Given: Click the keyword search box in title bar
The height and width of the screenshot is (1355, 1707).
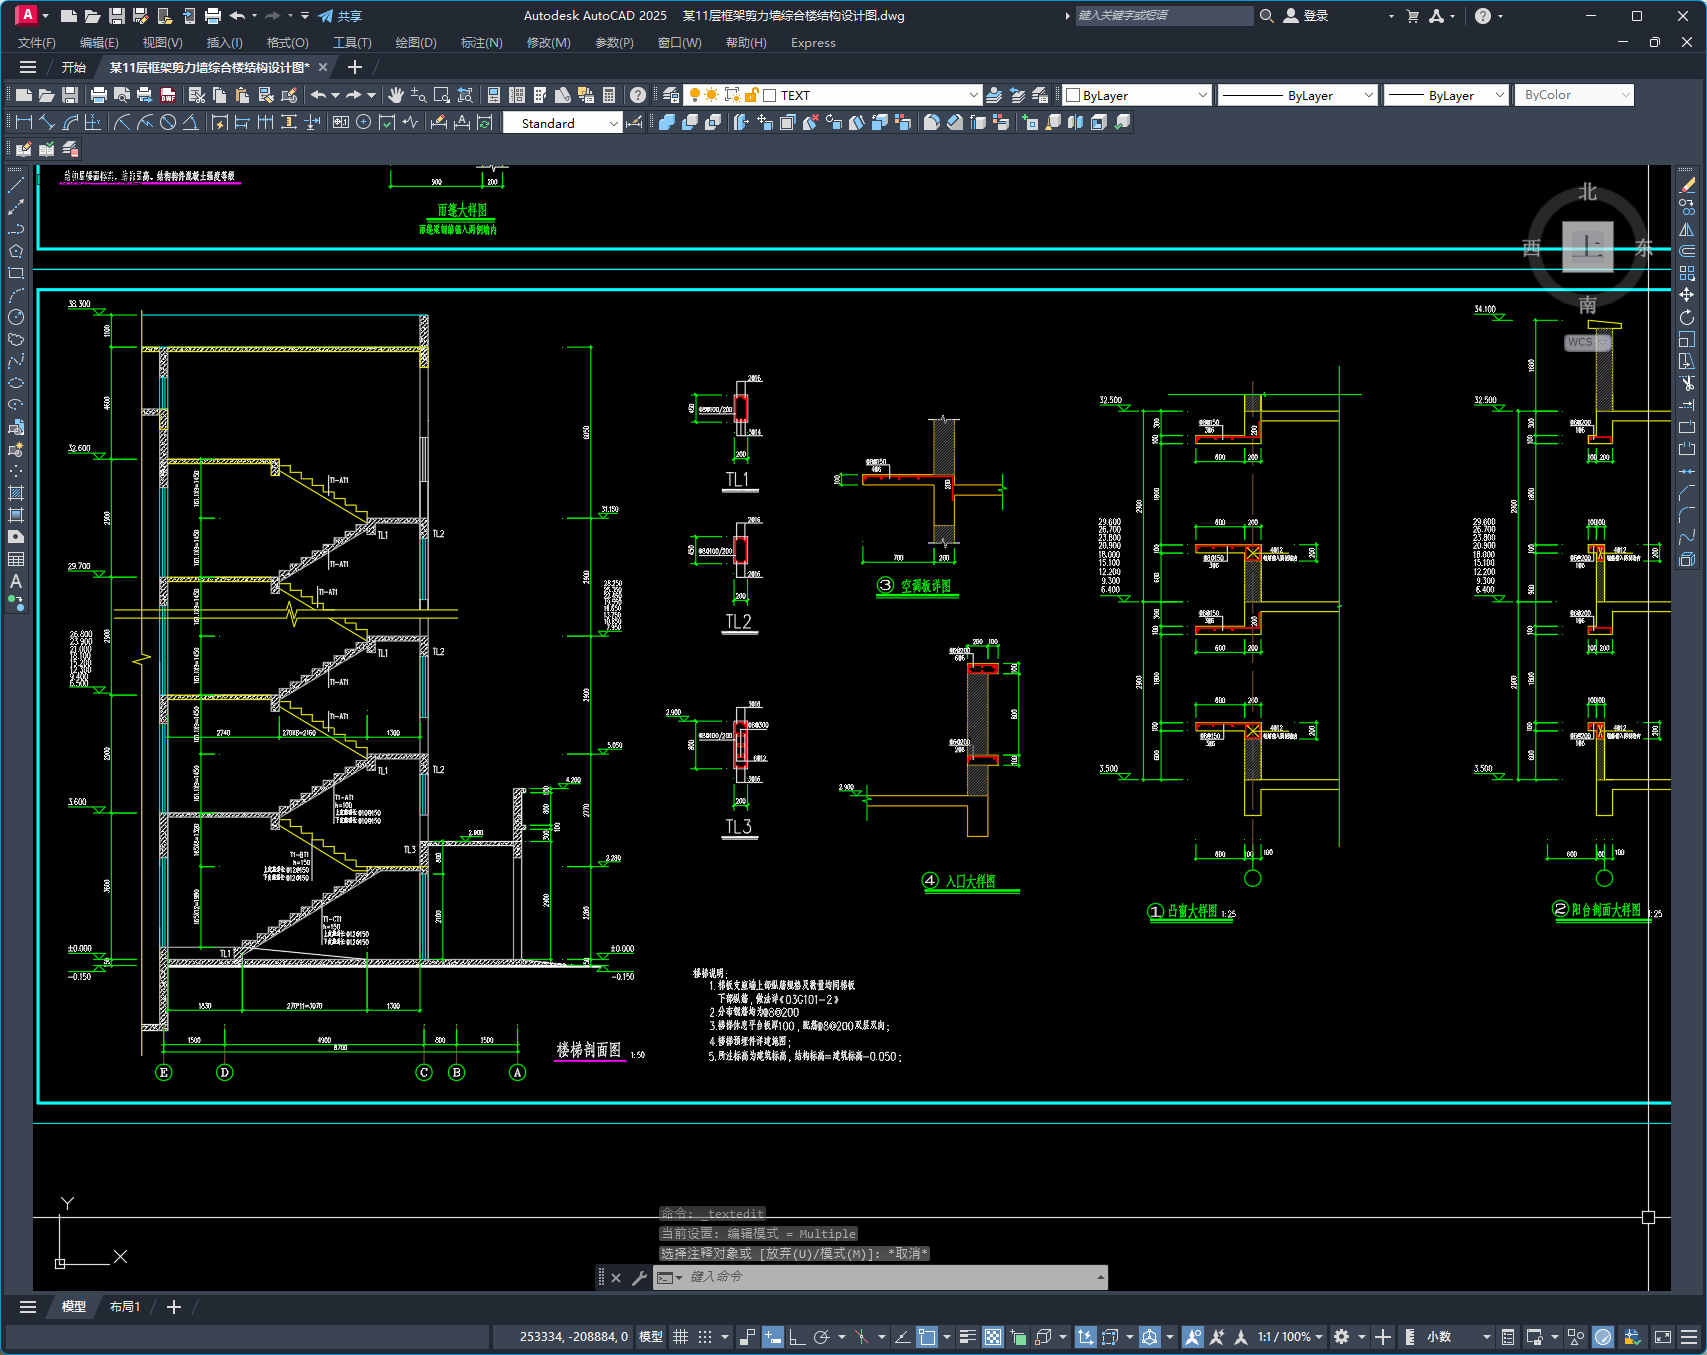Looking at the screenshot, I should click(x=1163, y=16).
